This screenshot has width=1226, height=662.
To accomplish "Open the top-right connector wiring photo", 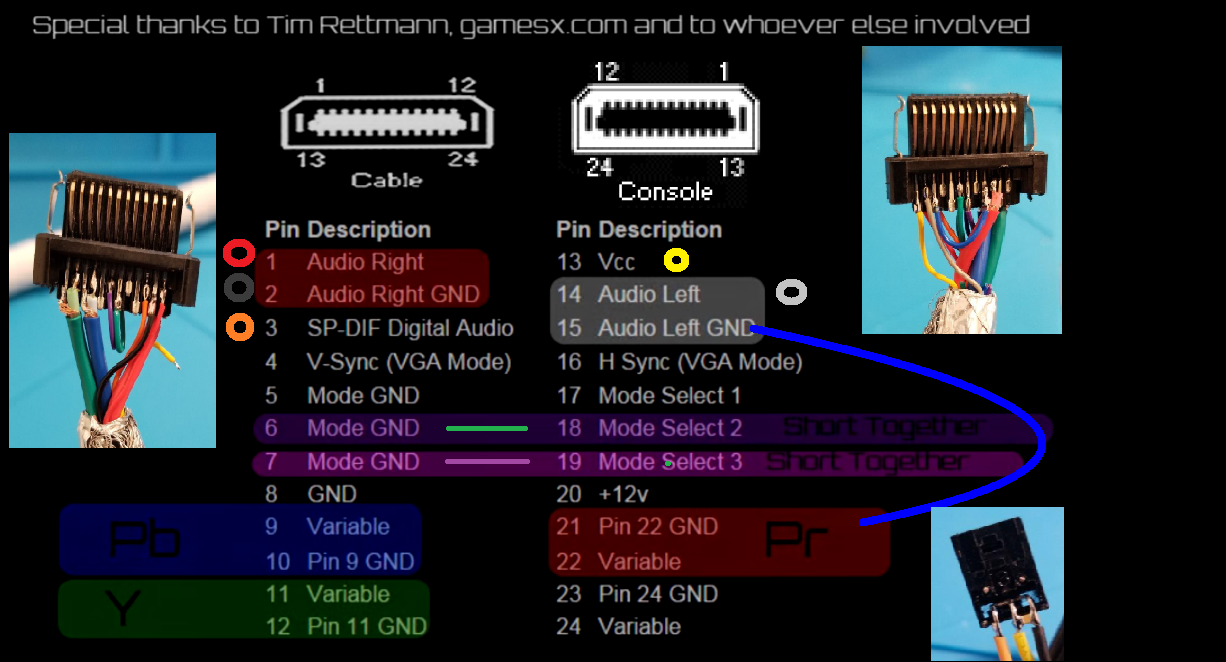I will tap(961, 190).
